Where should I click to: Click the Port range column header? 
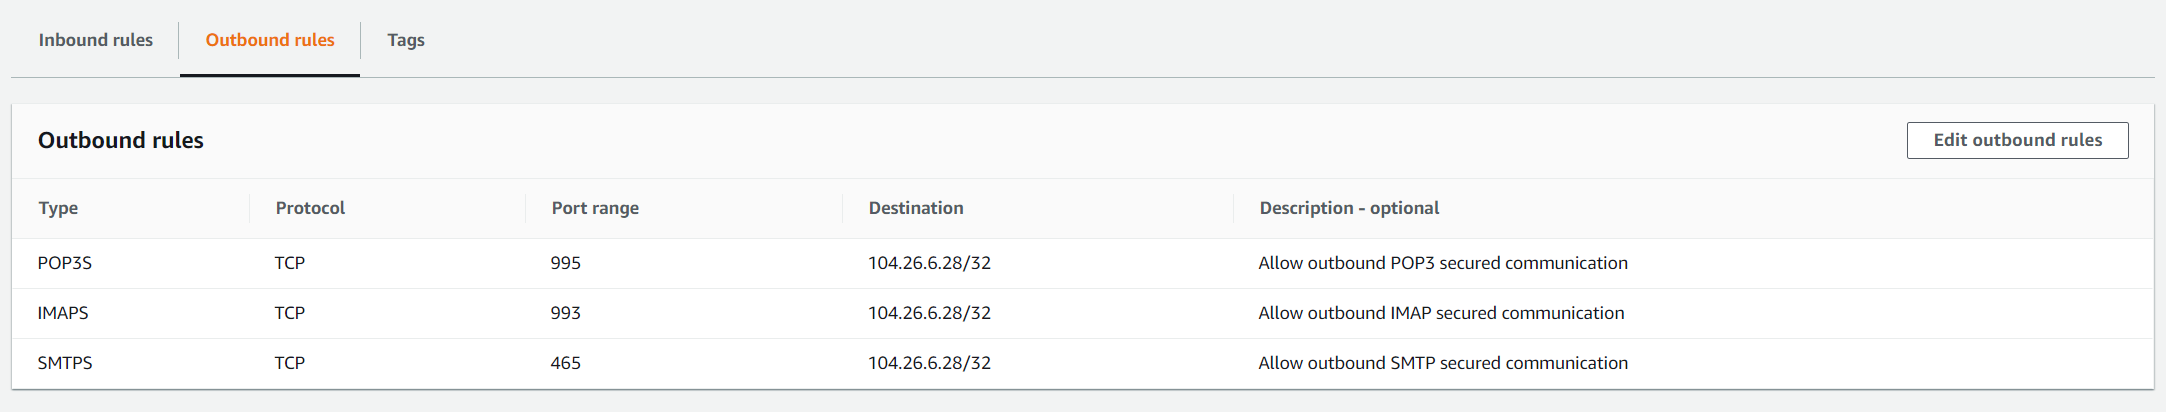[595, 208]
